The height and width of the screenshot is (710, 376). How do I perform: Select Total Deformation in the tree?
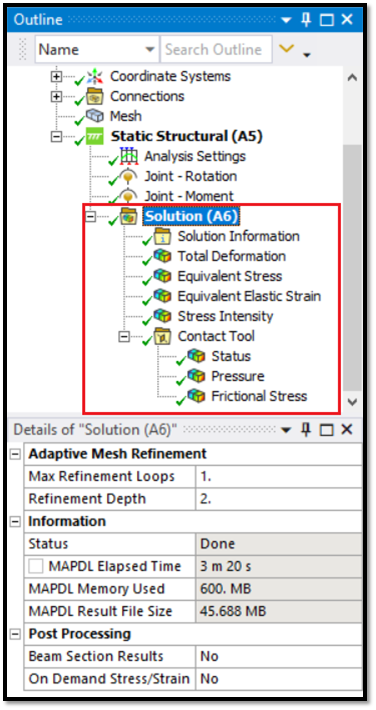click(x=231, y=256)
